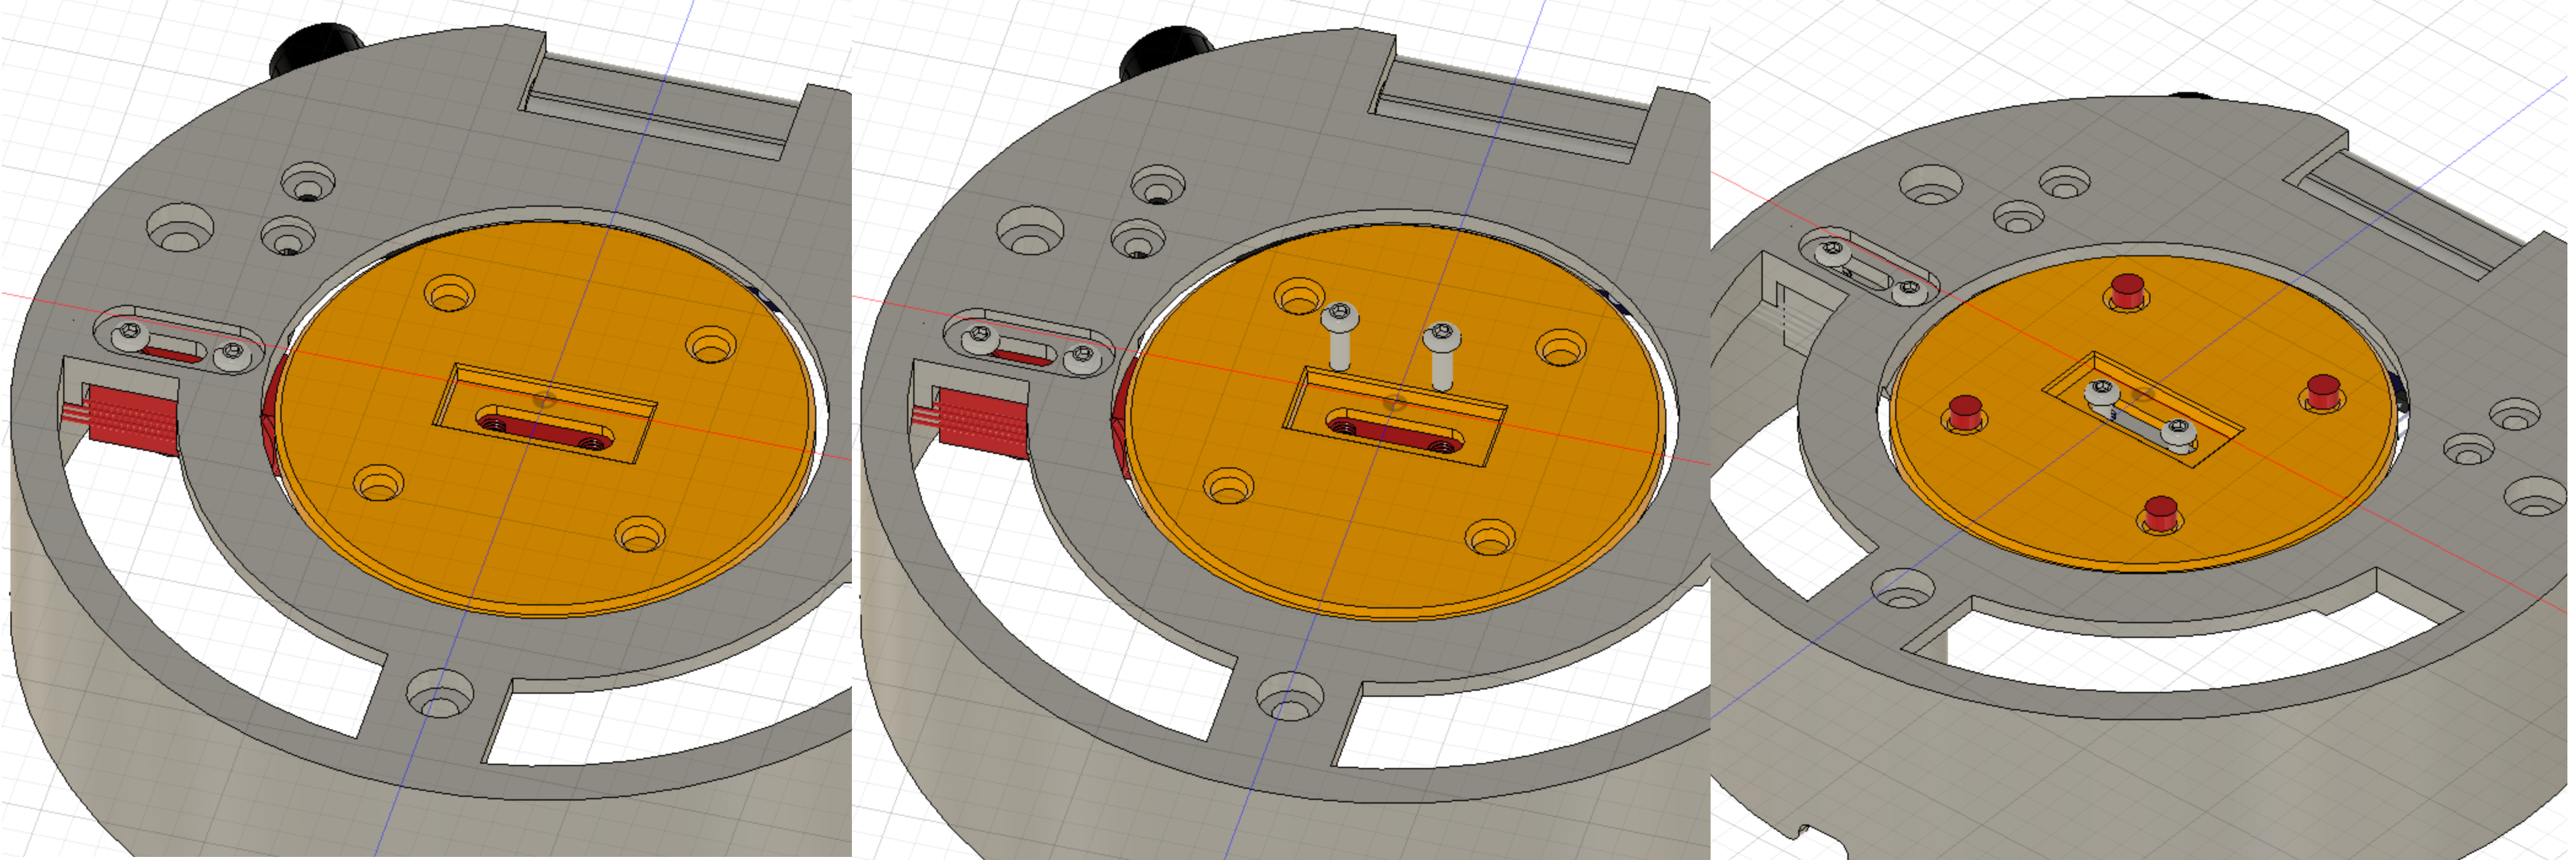The image size is (2576, 860).
Task: Click the bottom red pin on the right view's disc
Action: coord(2161,514)
